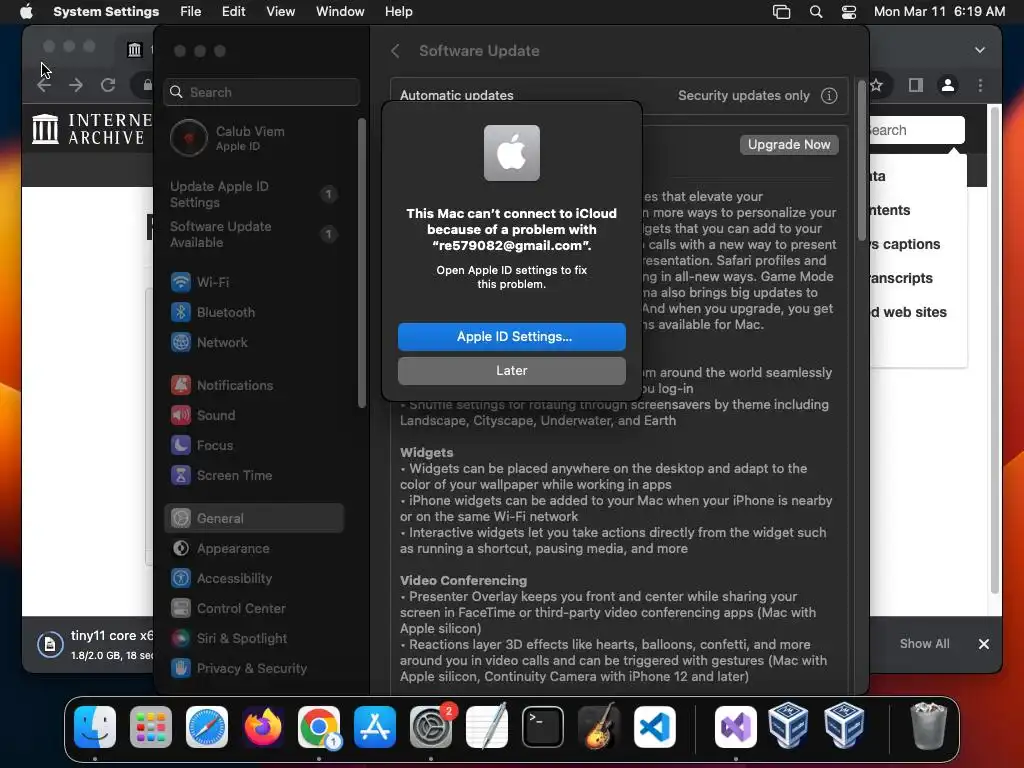
Task: Click Chrome forward arrow
Action: click(x=76, y=85)
